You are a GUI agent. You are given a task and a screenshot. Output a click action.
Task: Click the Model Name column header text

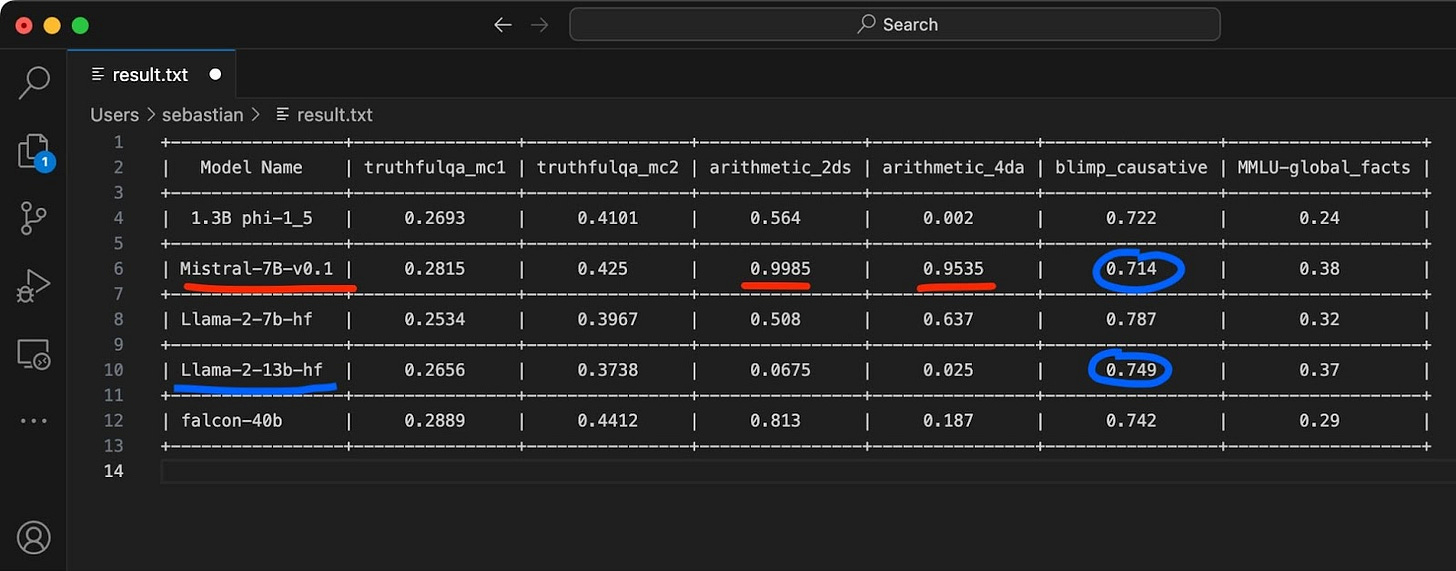click(x=251, y=167)
